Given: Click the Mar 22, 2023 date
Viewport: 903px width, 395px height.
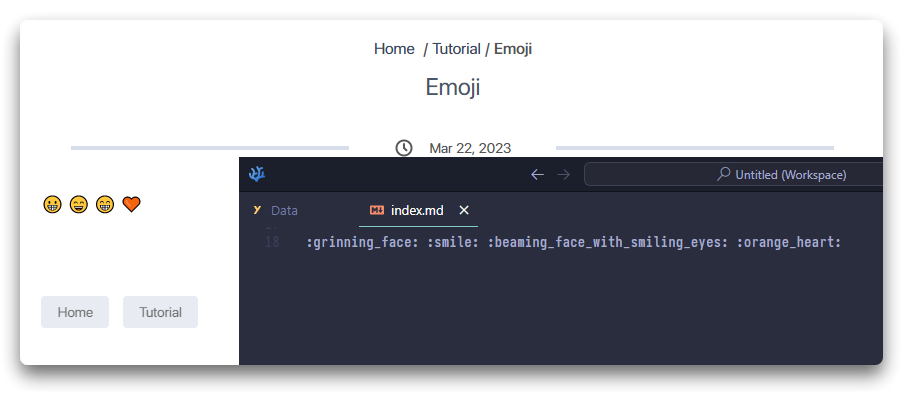Looking at the screenshot, I should pyautogui.click(x=470, y=149).
